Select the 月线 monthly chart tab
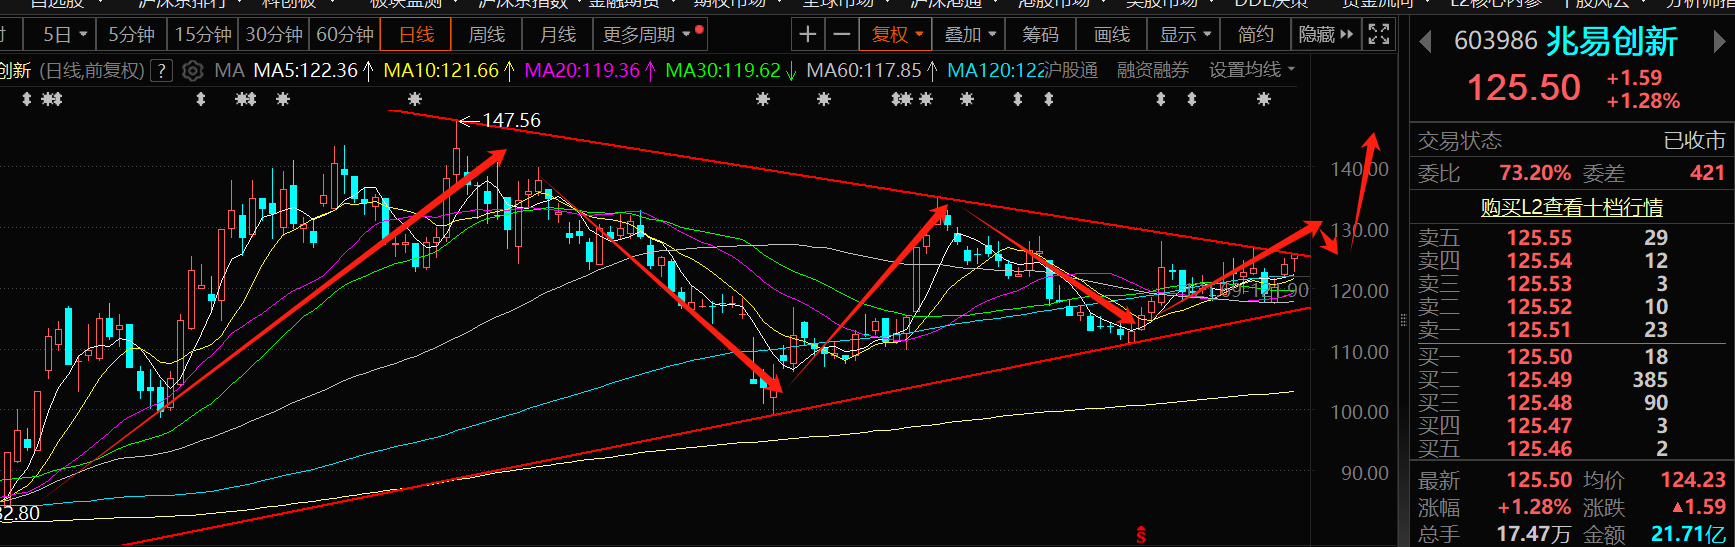Screen dimensions: 1735x547 [558, 35]
